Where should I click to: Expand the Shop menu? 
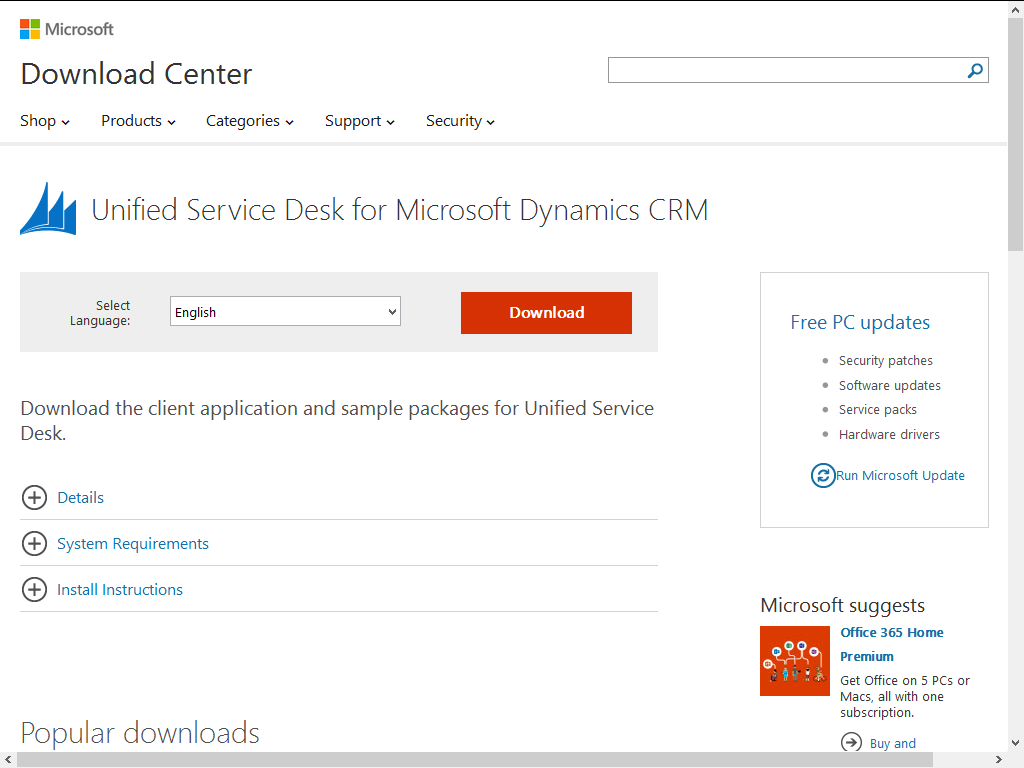[x=45, y=121]
